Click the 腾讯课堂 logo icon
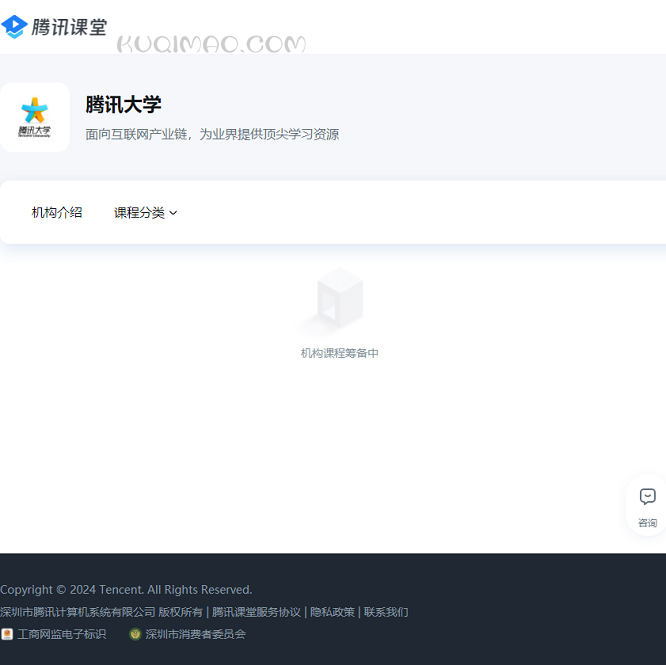Viewport: 666px width, 665px height. point(14,27)
